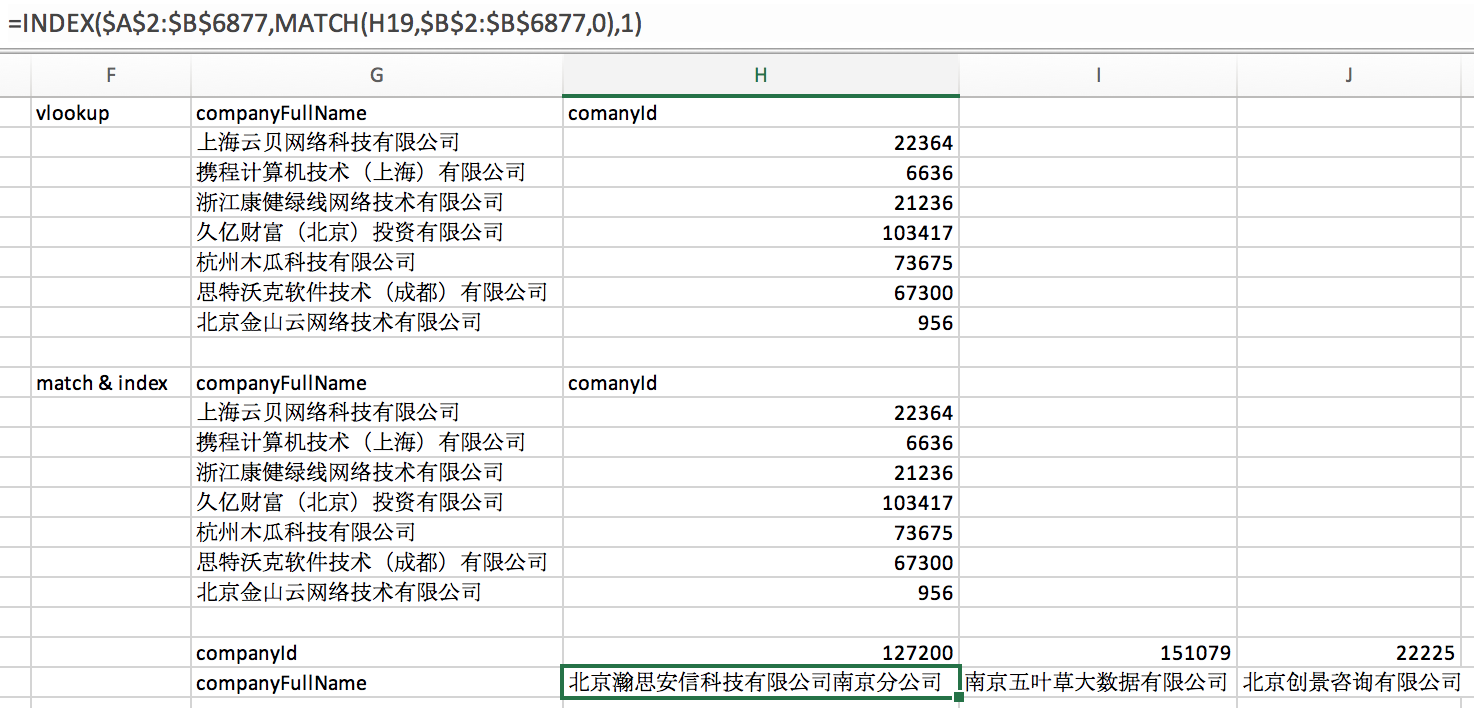Select value 21236 in the vlookup table
Image resolution: width=1474 pixels, height=708 pixels.
760,203
